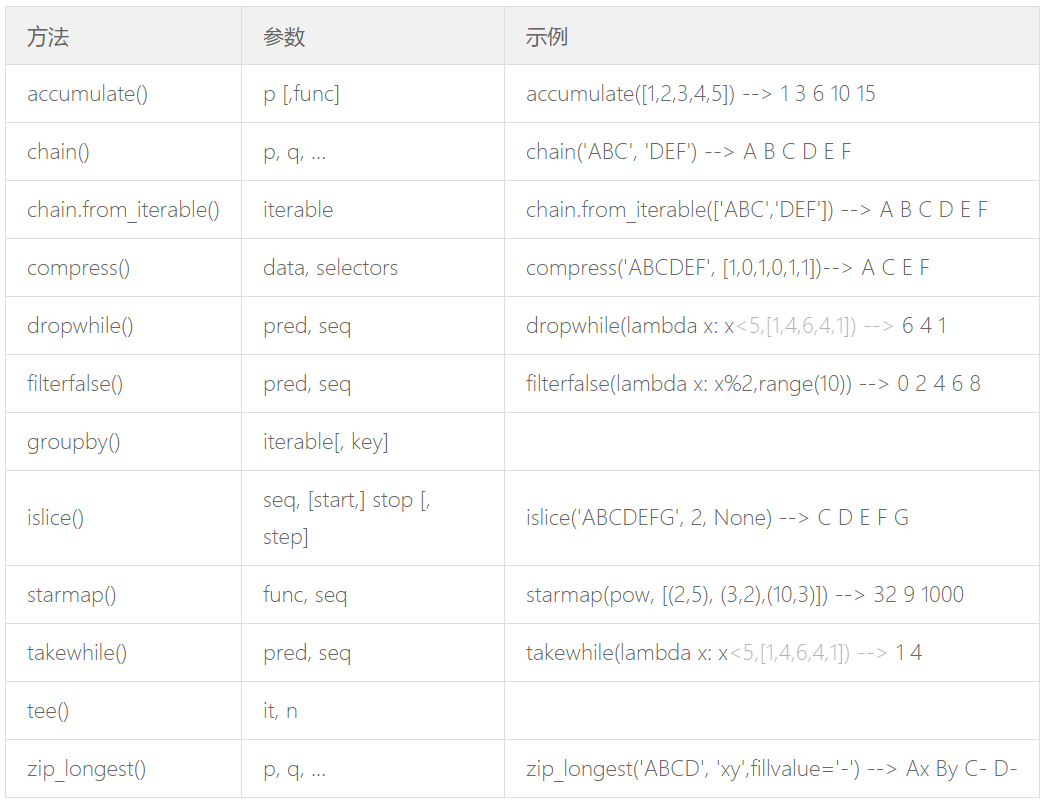Click the zip_longest() method cell

86,769
